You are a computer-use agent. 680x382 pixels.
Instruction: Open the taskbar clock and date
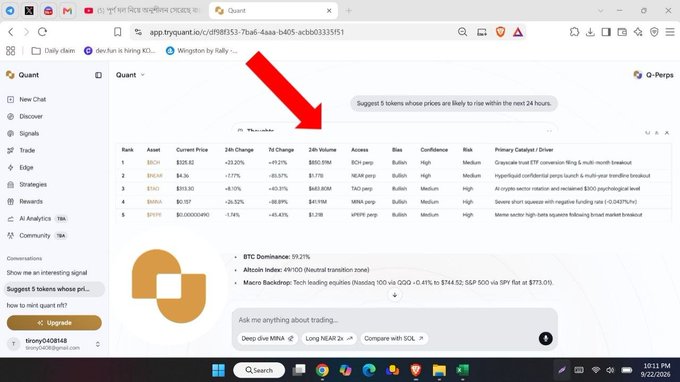[656, 370]
